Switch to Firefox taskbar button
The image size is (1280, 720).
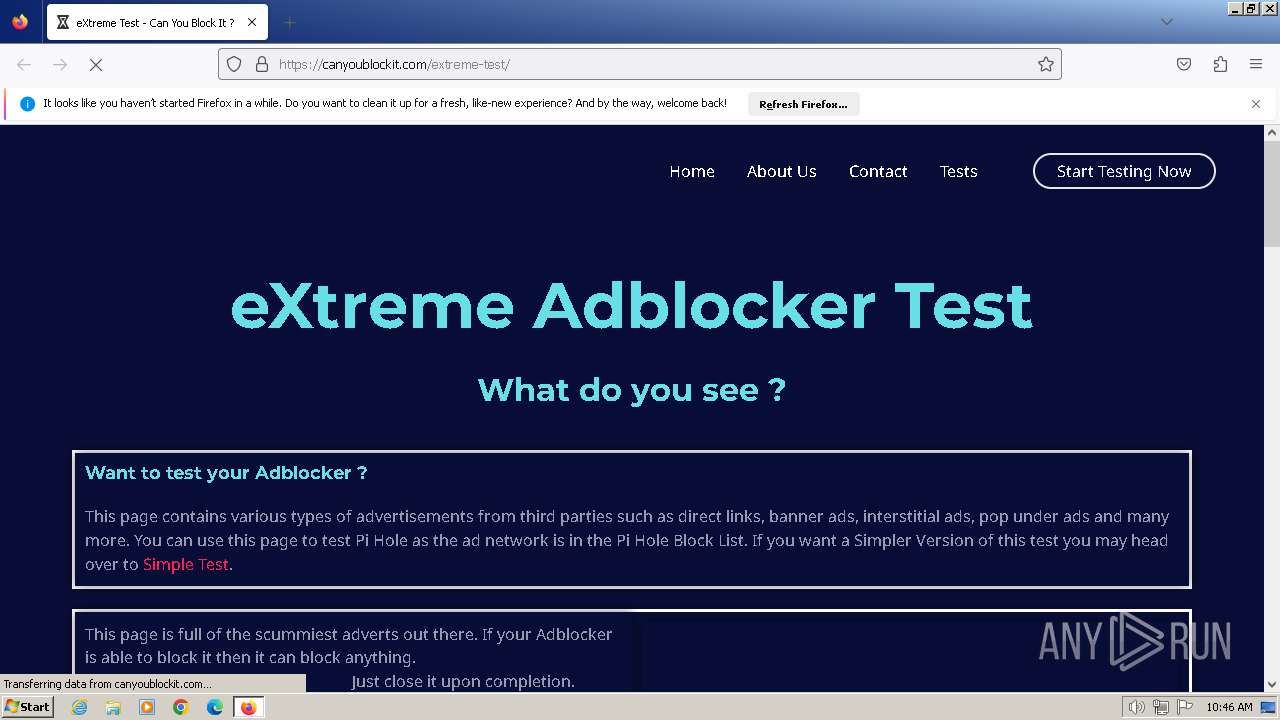(x=248, y=707)
